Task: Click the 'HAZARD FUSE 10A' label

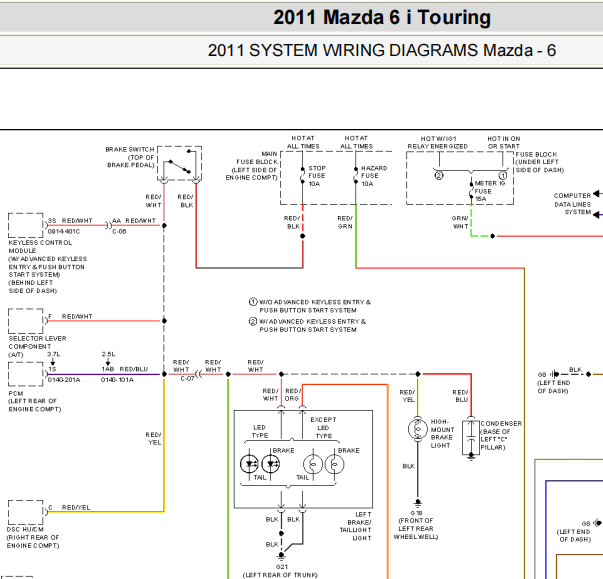Action: pos(373,176)
